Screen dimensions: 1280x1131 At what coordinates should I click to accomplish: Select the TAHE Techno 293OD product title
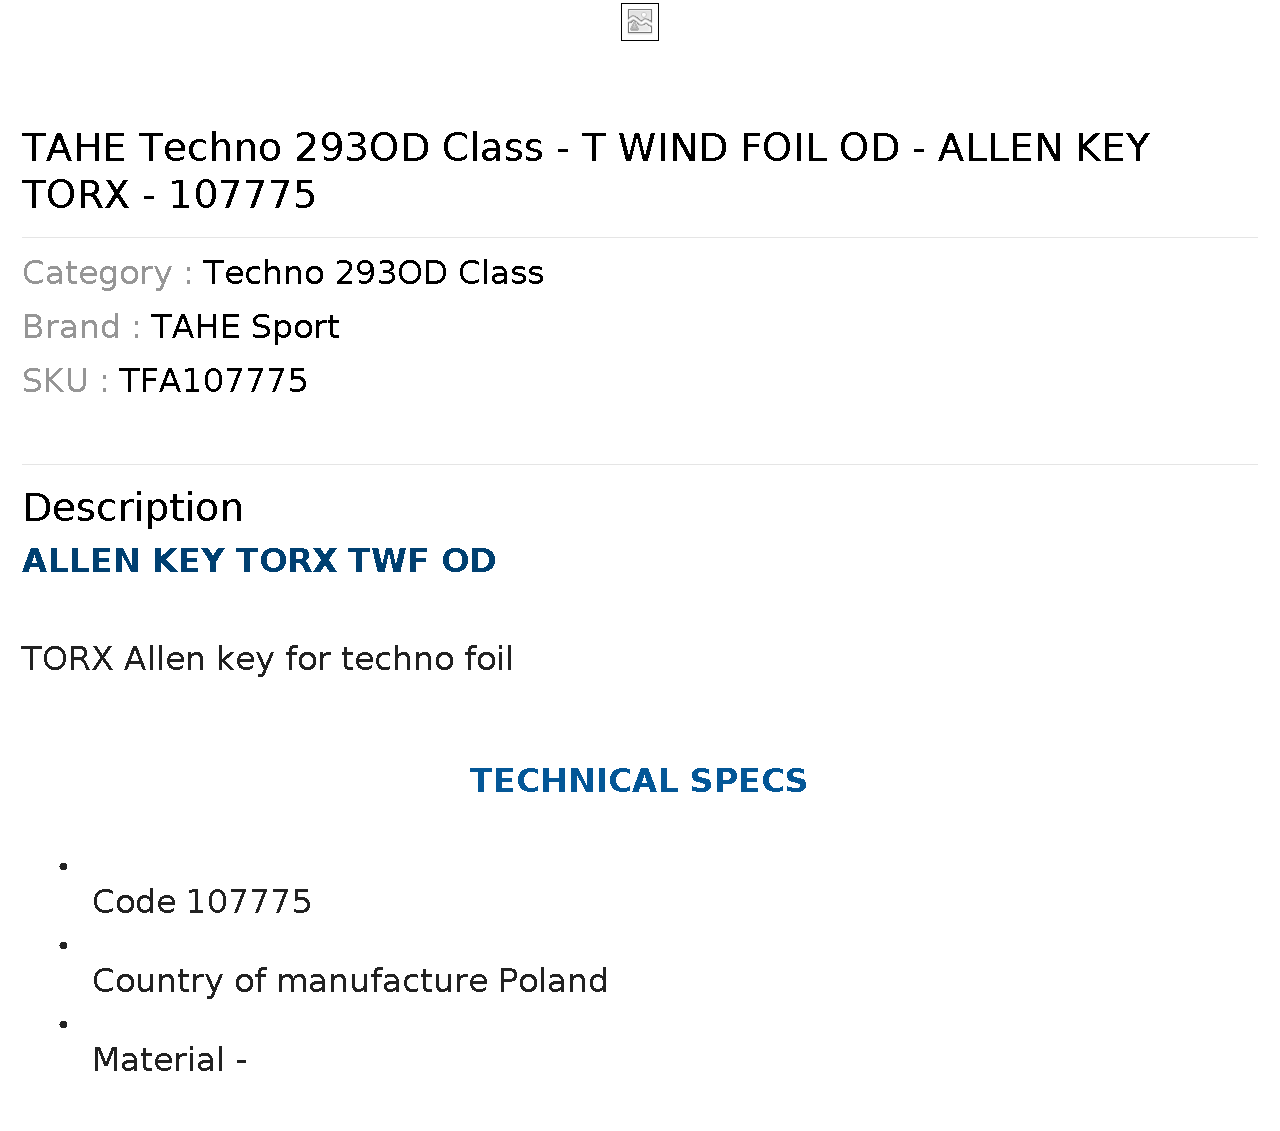pyautogui.click(x=586, y=171)
